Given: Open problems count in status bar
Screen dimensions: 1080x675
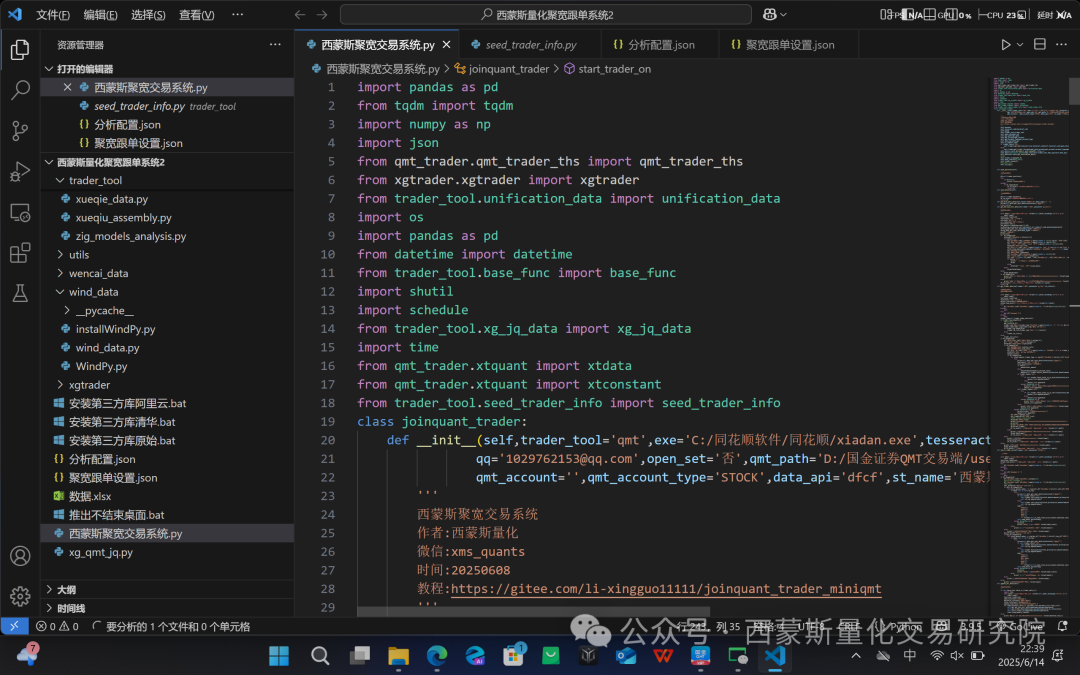Looking at the screenshot, I should pyautogui.click(x=57, y=627).
